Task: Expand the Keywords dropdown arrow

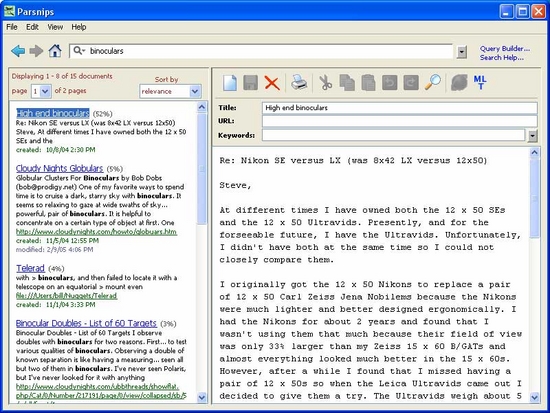Action: pyautogui.click(x=532, y=135)
